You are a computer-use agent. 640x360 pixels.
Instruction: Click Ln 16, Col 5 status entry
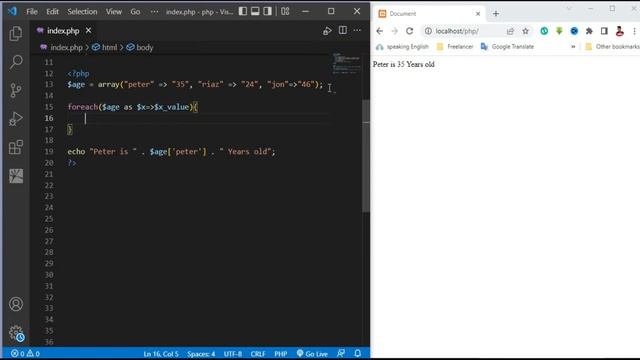[161, 354]
